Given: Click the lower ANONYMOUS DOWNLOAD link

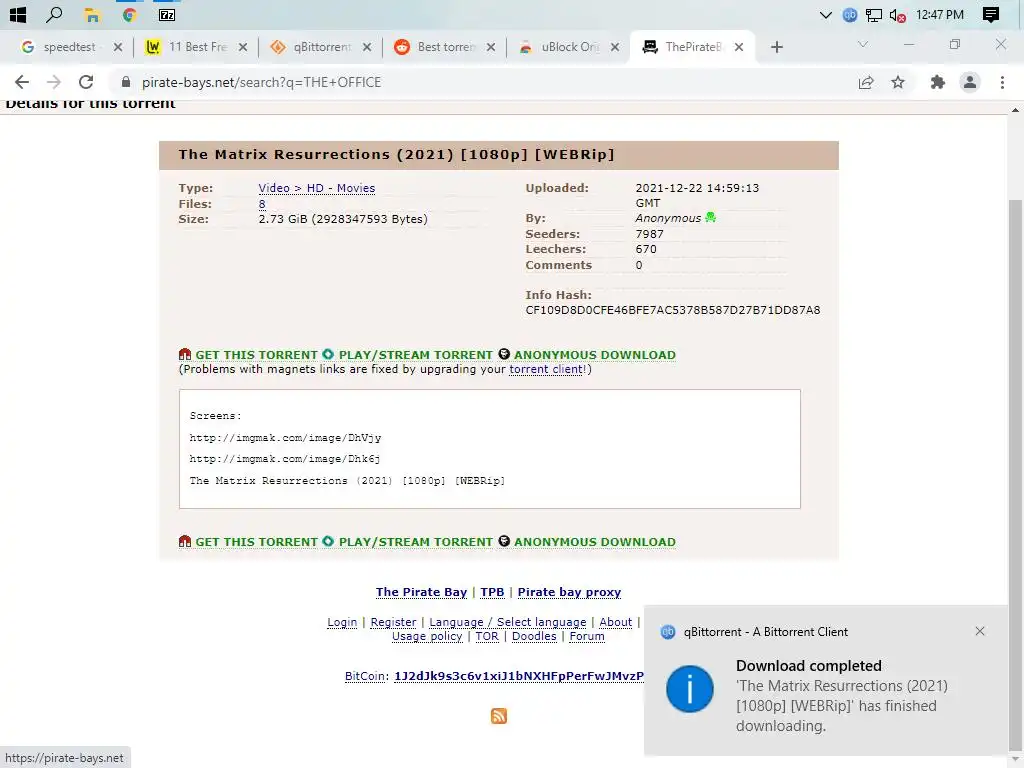Looking at the screenshot, I should [x=594, y=542].
